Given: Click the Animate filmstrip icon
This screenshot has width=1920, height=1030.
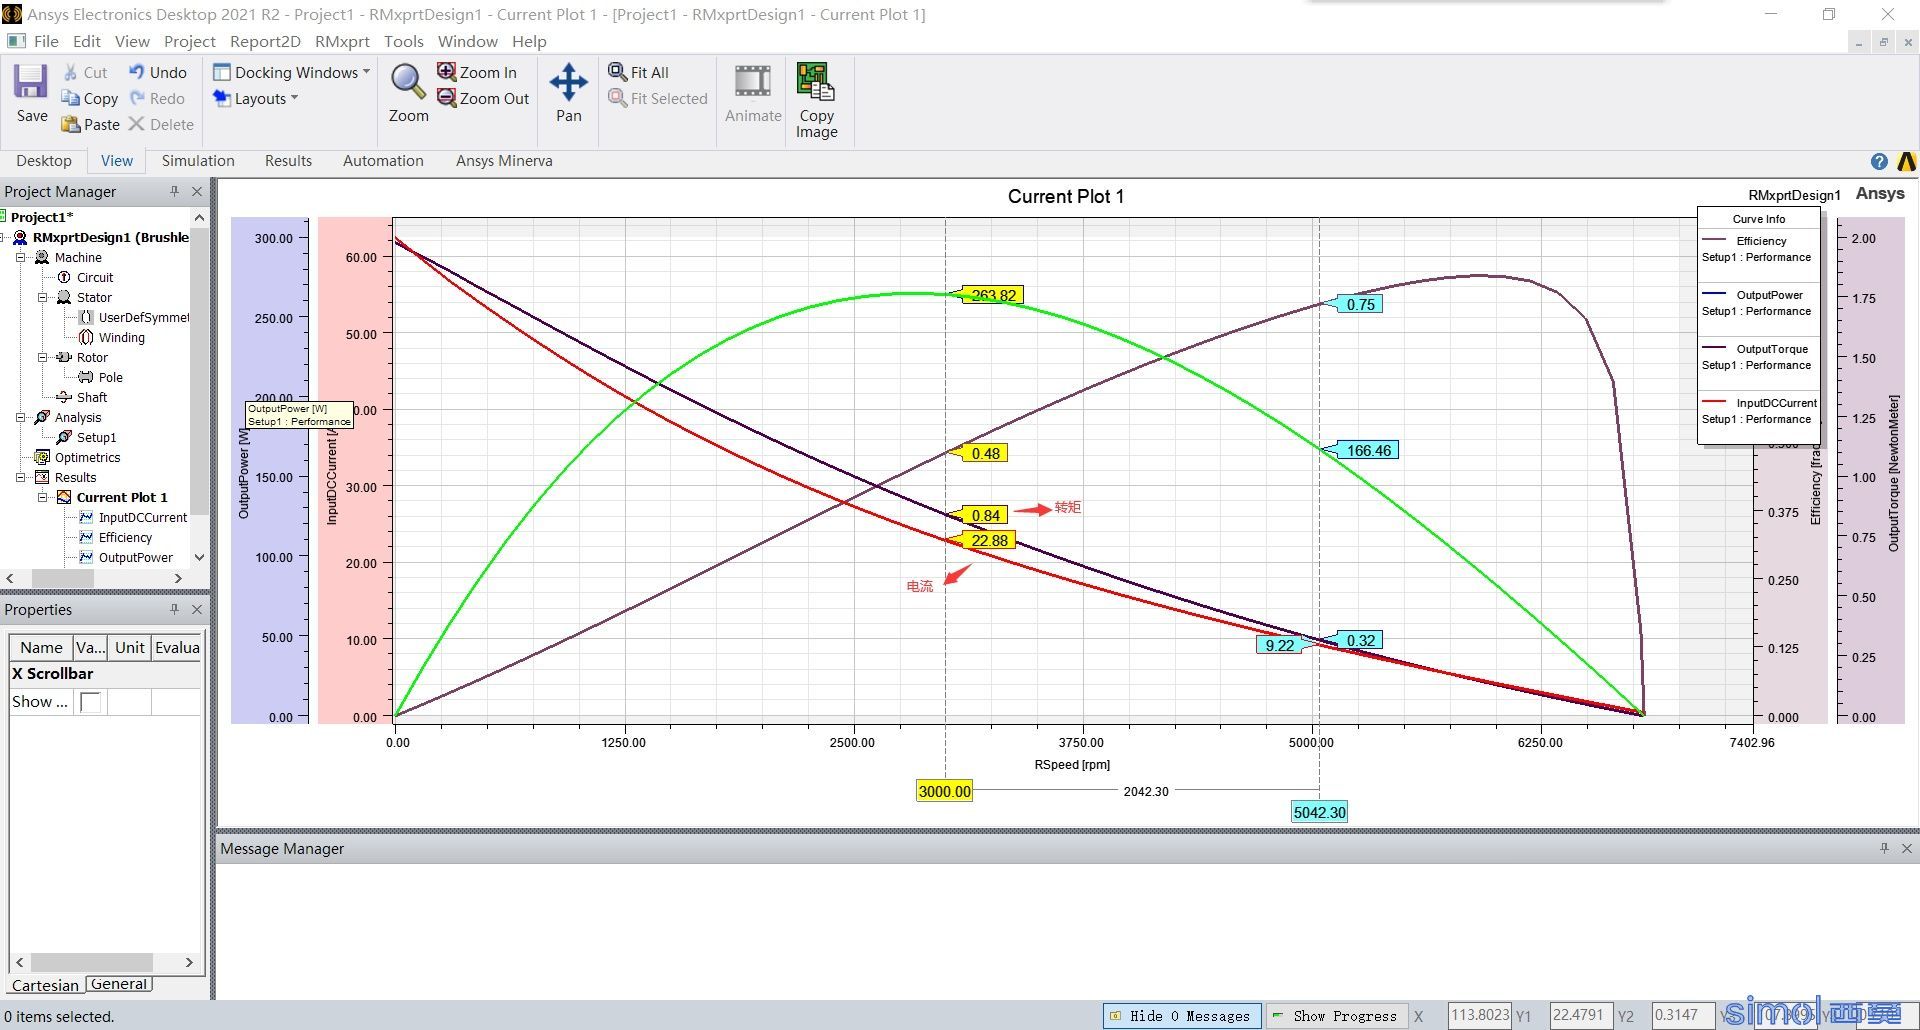Looking at the screenshot, I should tap(753, 82).
